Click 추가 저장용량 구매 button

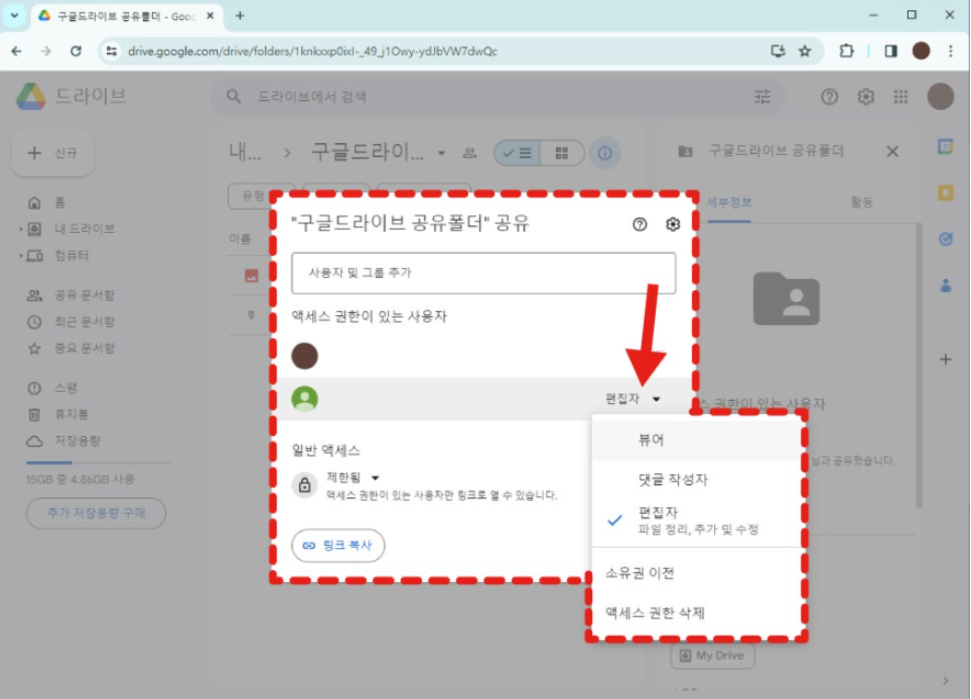click(96, 513)
